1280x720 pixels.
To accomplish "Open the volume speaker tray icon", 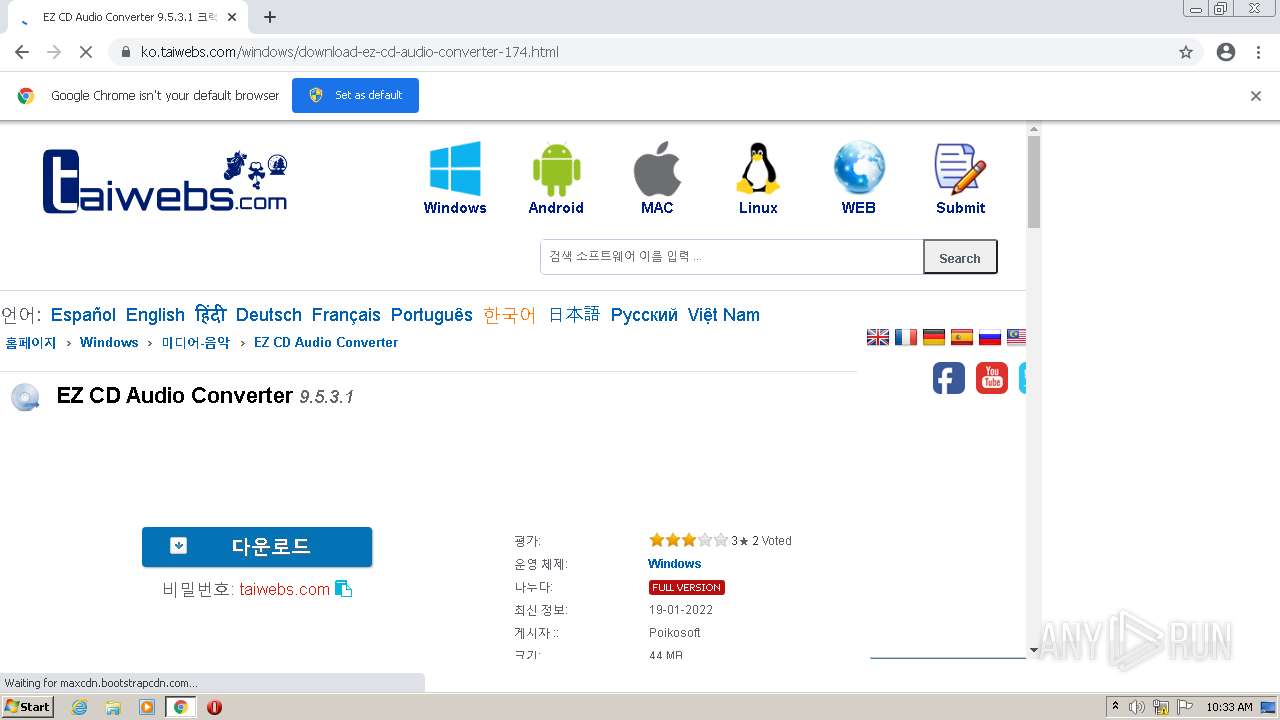I will (1137, 707).
